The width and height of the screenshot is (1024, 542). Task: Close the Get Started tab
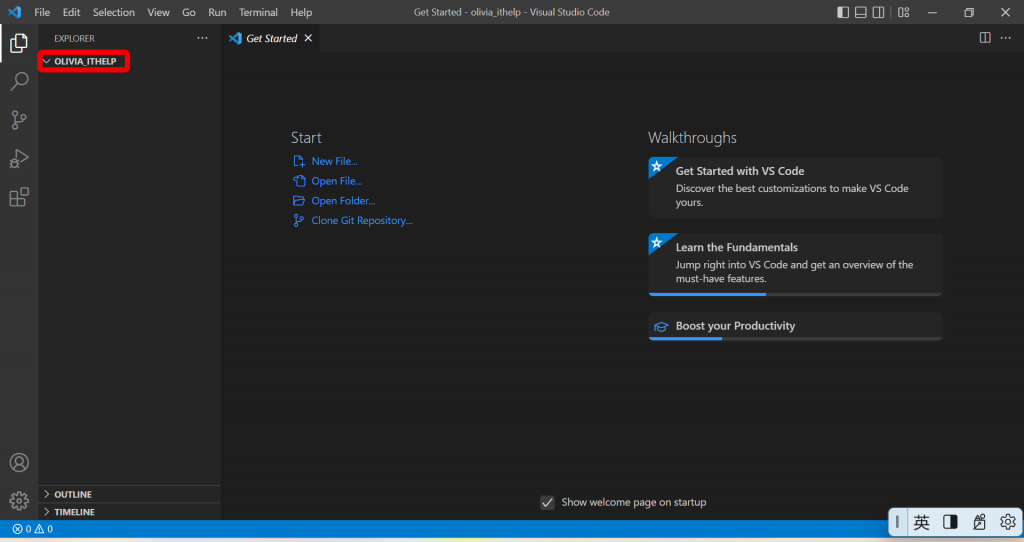pyautogui.click(x=308, y=39)
